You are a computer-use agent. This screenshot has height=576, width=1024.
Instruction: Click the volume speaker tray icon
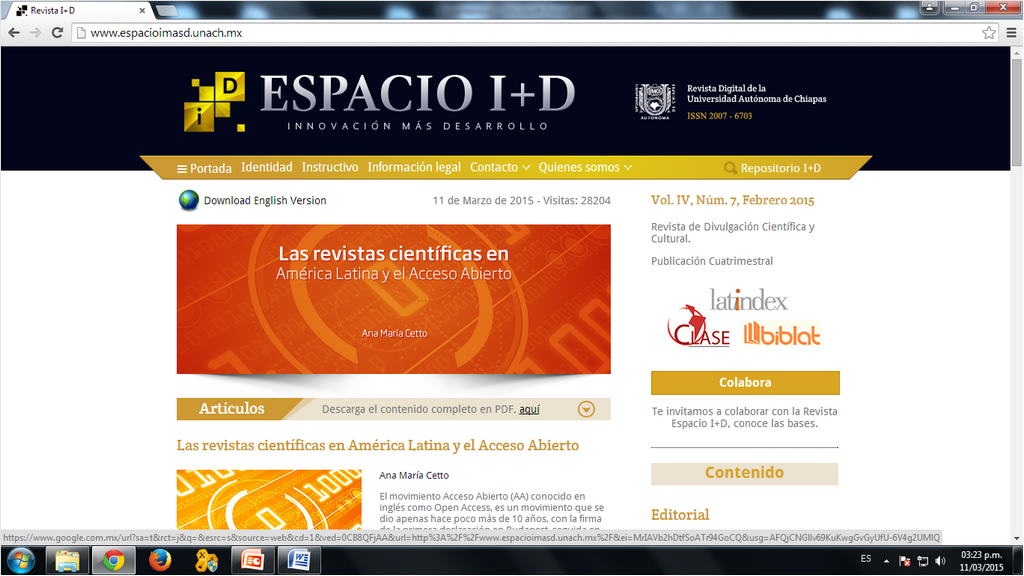tap(940, 561)
